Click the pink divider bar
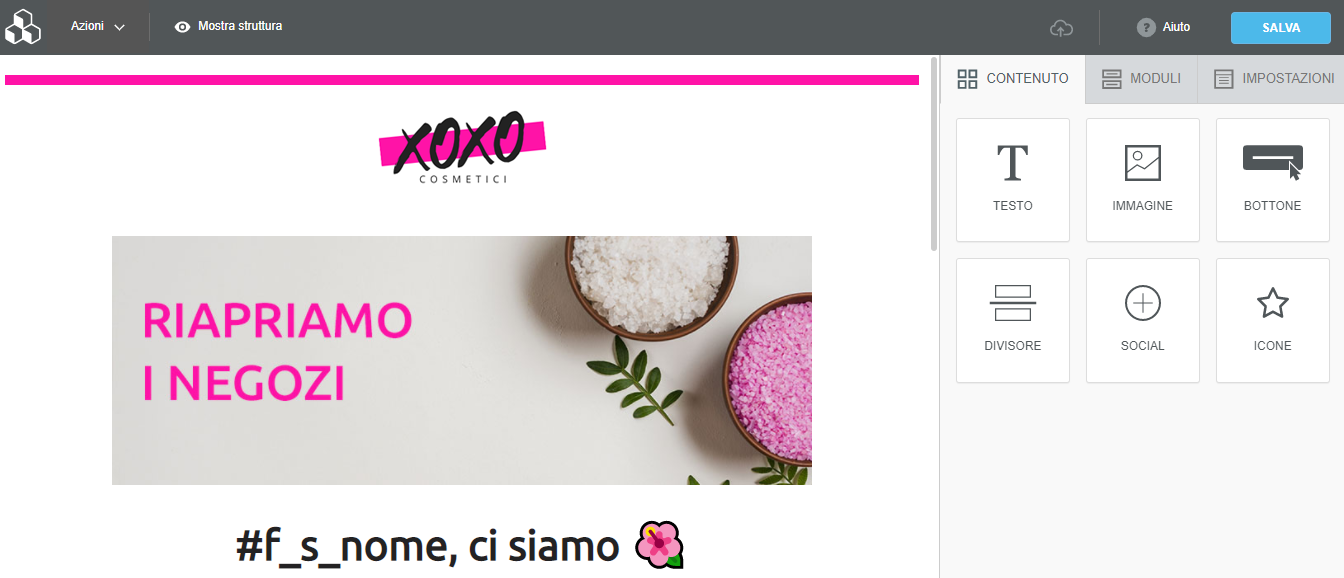Image resolution: width=1344 pixels, height=578 pixels. [462, 80]
